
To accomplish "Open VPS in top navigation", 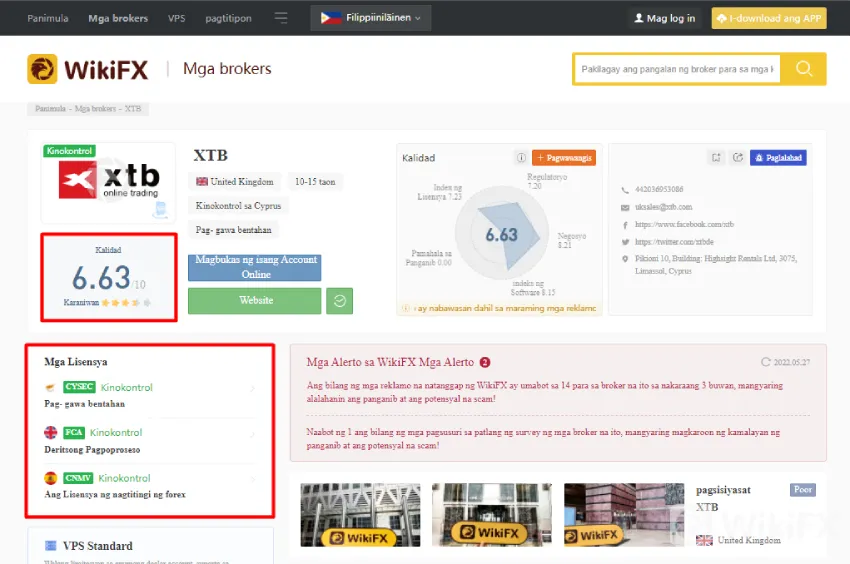I will tap(177, 18).
